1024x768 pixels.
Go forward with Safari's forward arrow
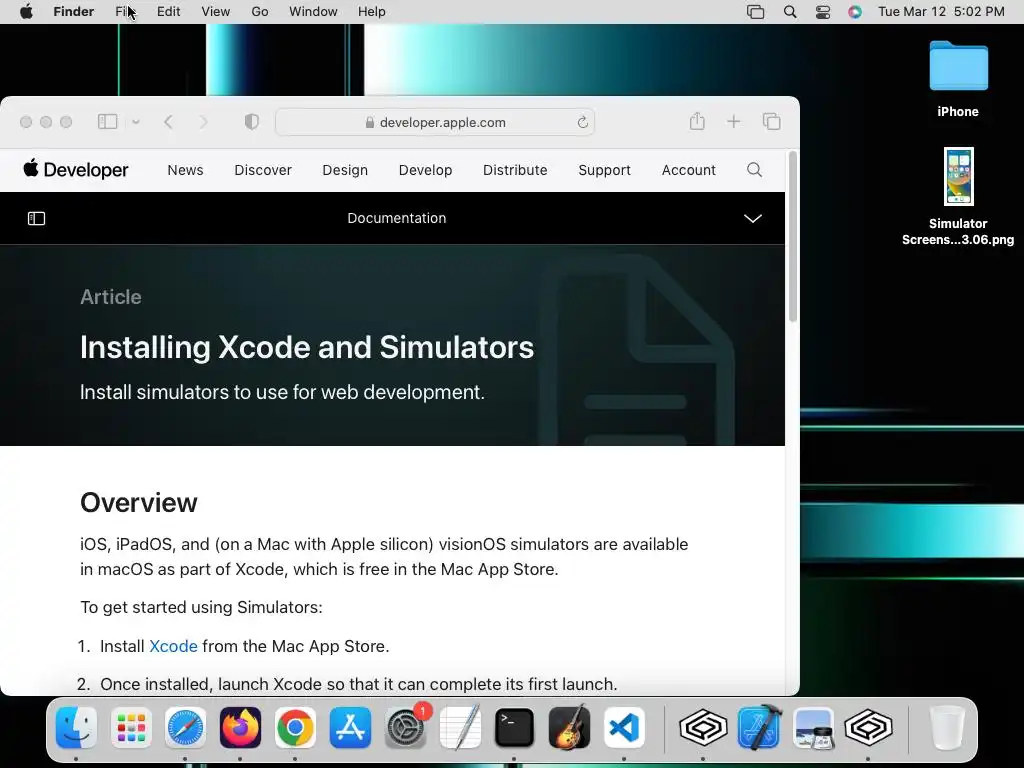click(x=203, y=121)
